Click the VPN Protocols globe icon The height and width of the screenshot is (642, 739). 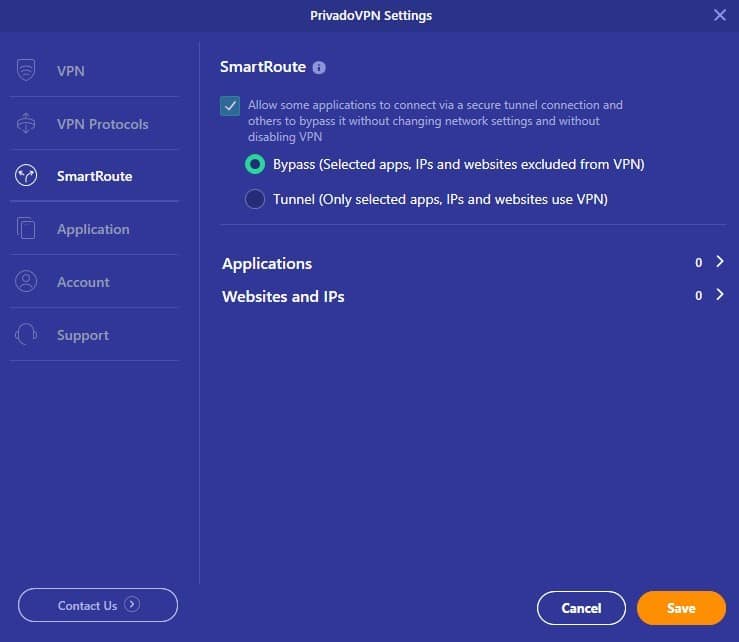coord(26,123)
